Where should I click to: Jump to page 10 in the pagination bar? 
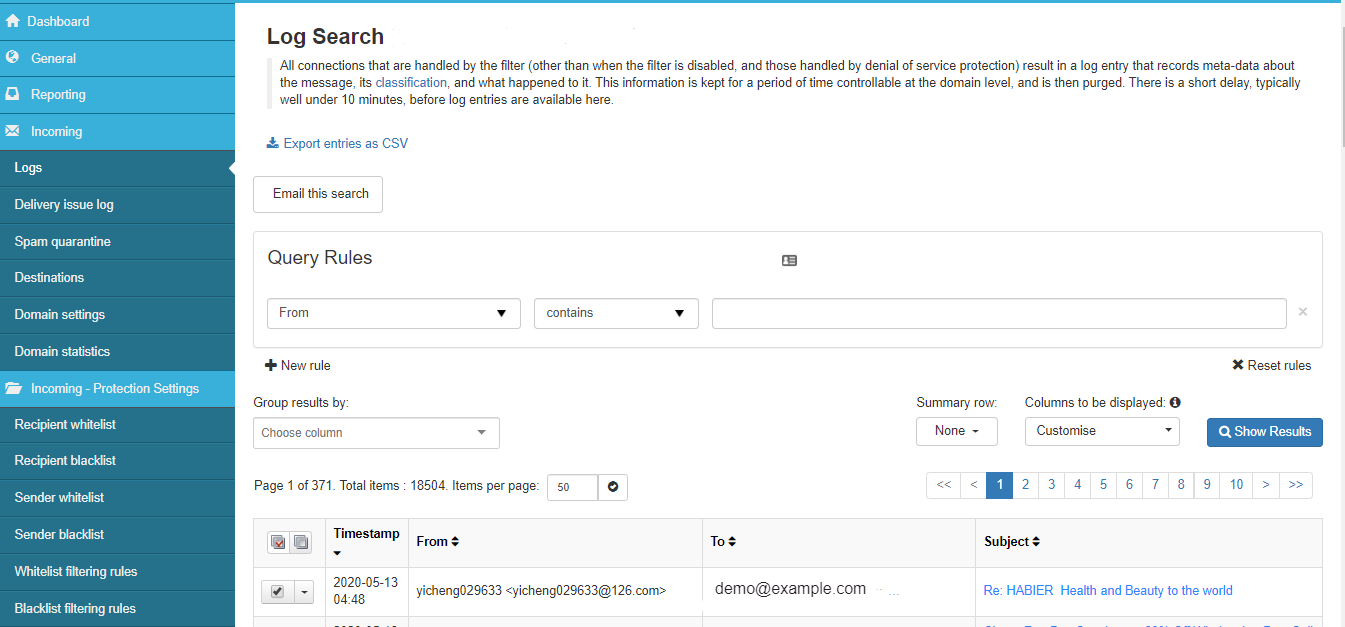point(1236,485)
